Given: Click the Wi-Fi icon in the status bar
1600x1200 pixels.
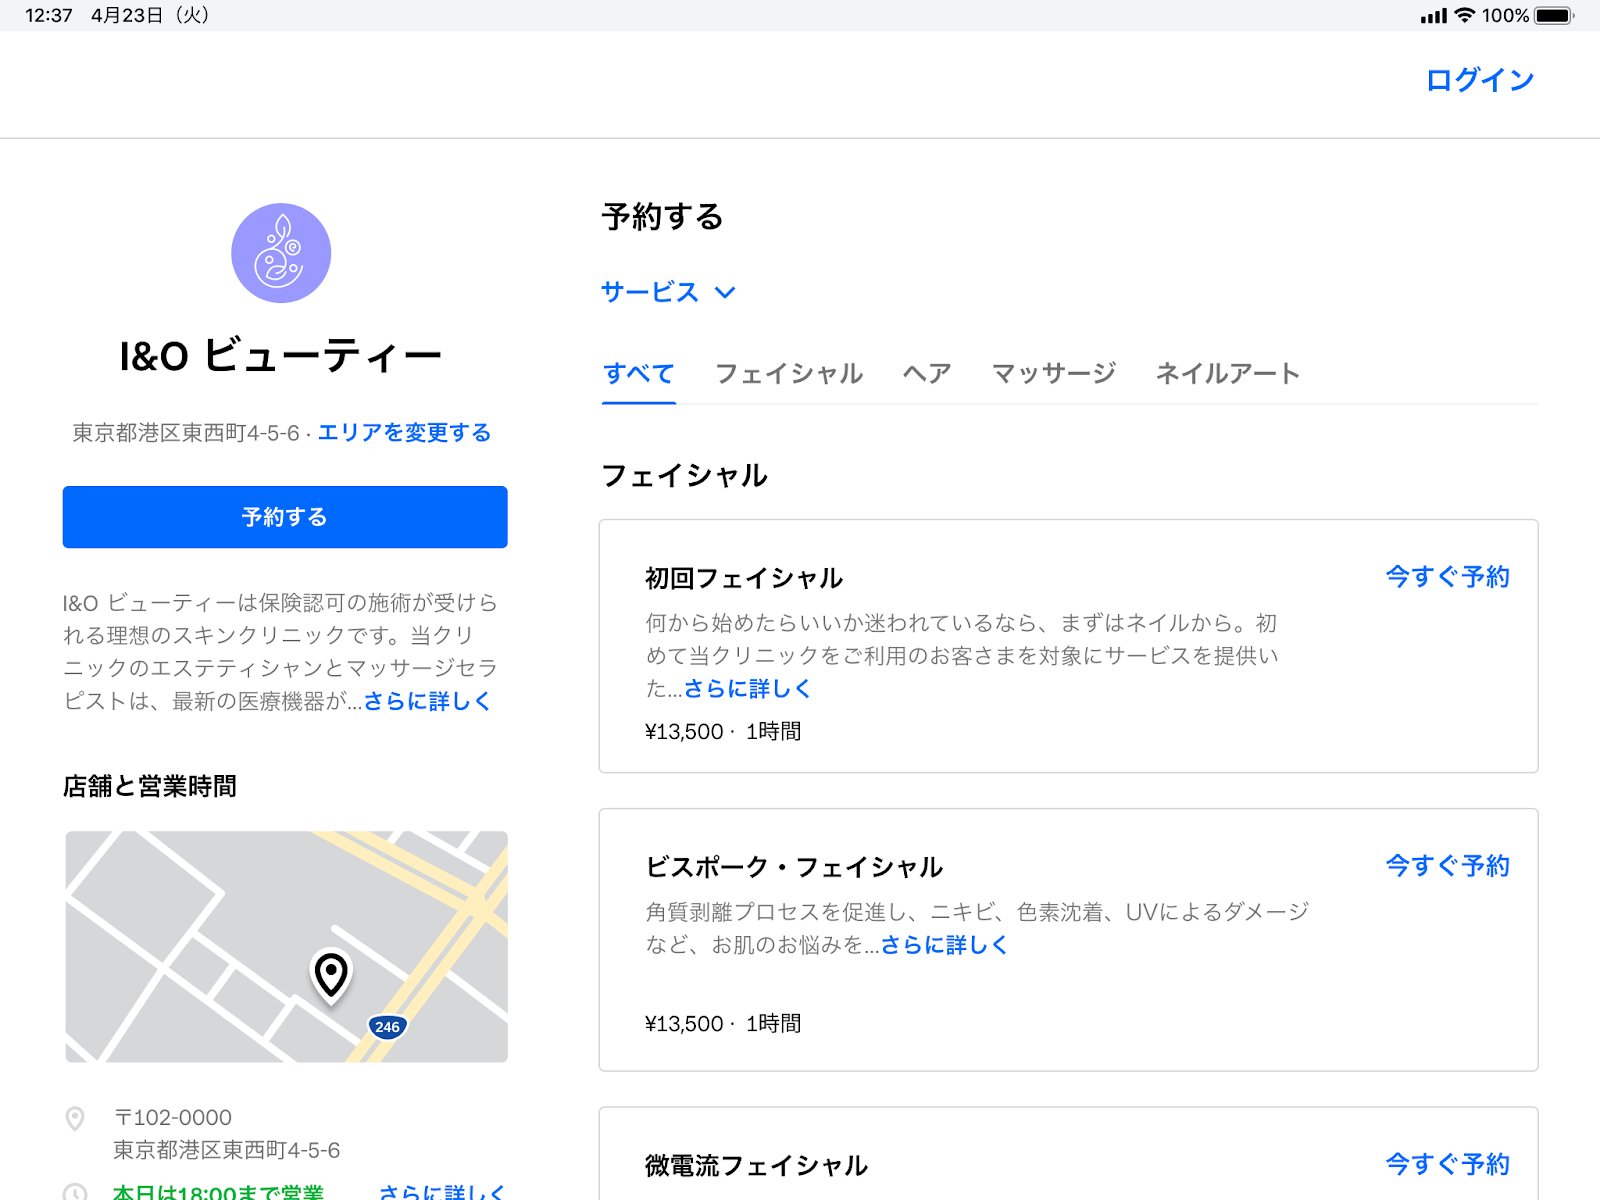Looking at the screenshot, I should [x=1466, y=14].
